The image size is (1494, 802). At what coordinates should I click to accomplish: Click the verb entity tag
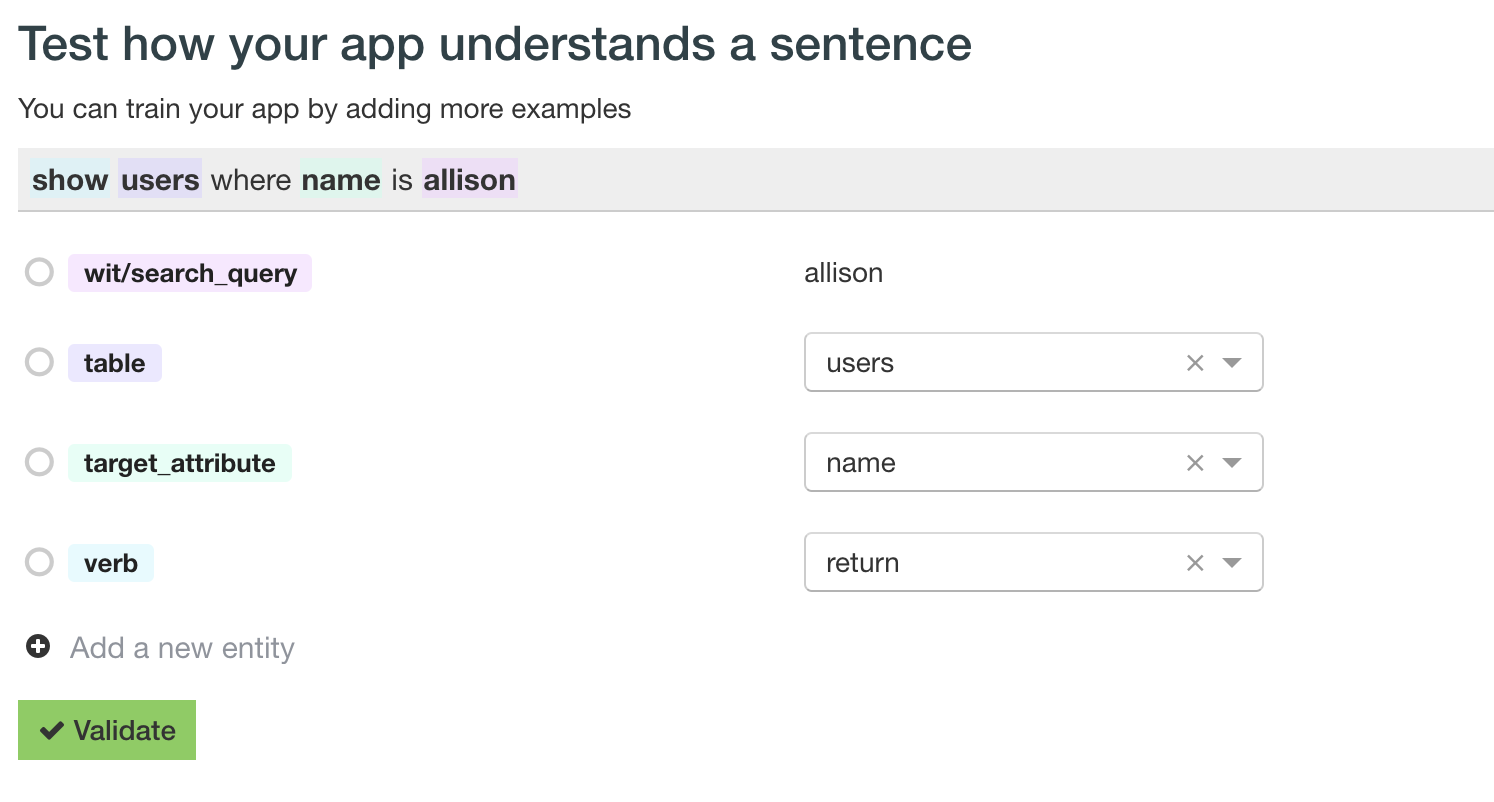[111, 563]
